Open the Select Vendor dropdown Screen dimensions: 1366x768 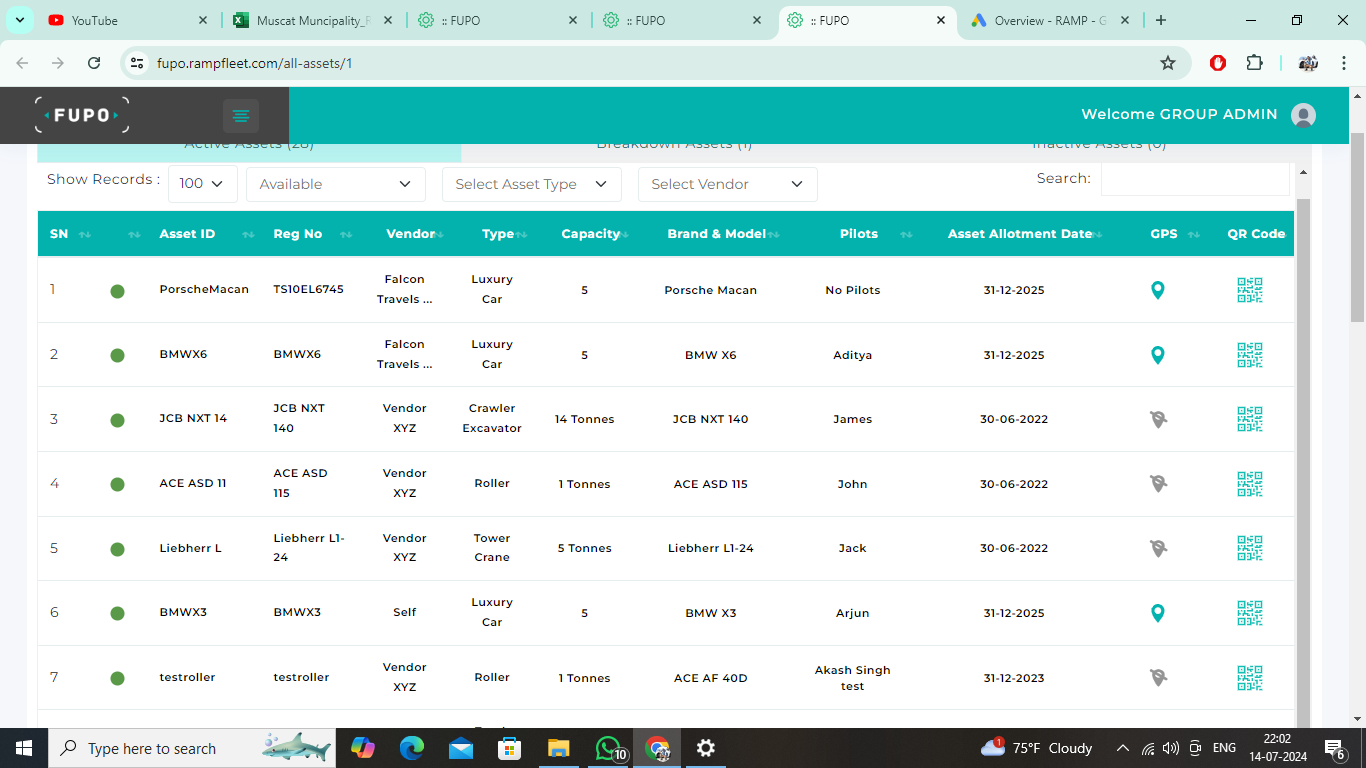tap(727, 184)
